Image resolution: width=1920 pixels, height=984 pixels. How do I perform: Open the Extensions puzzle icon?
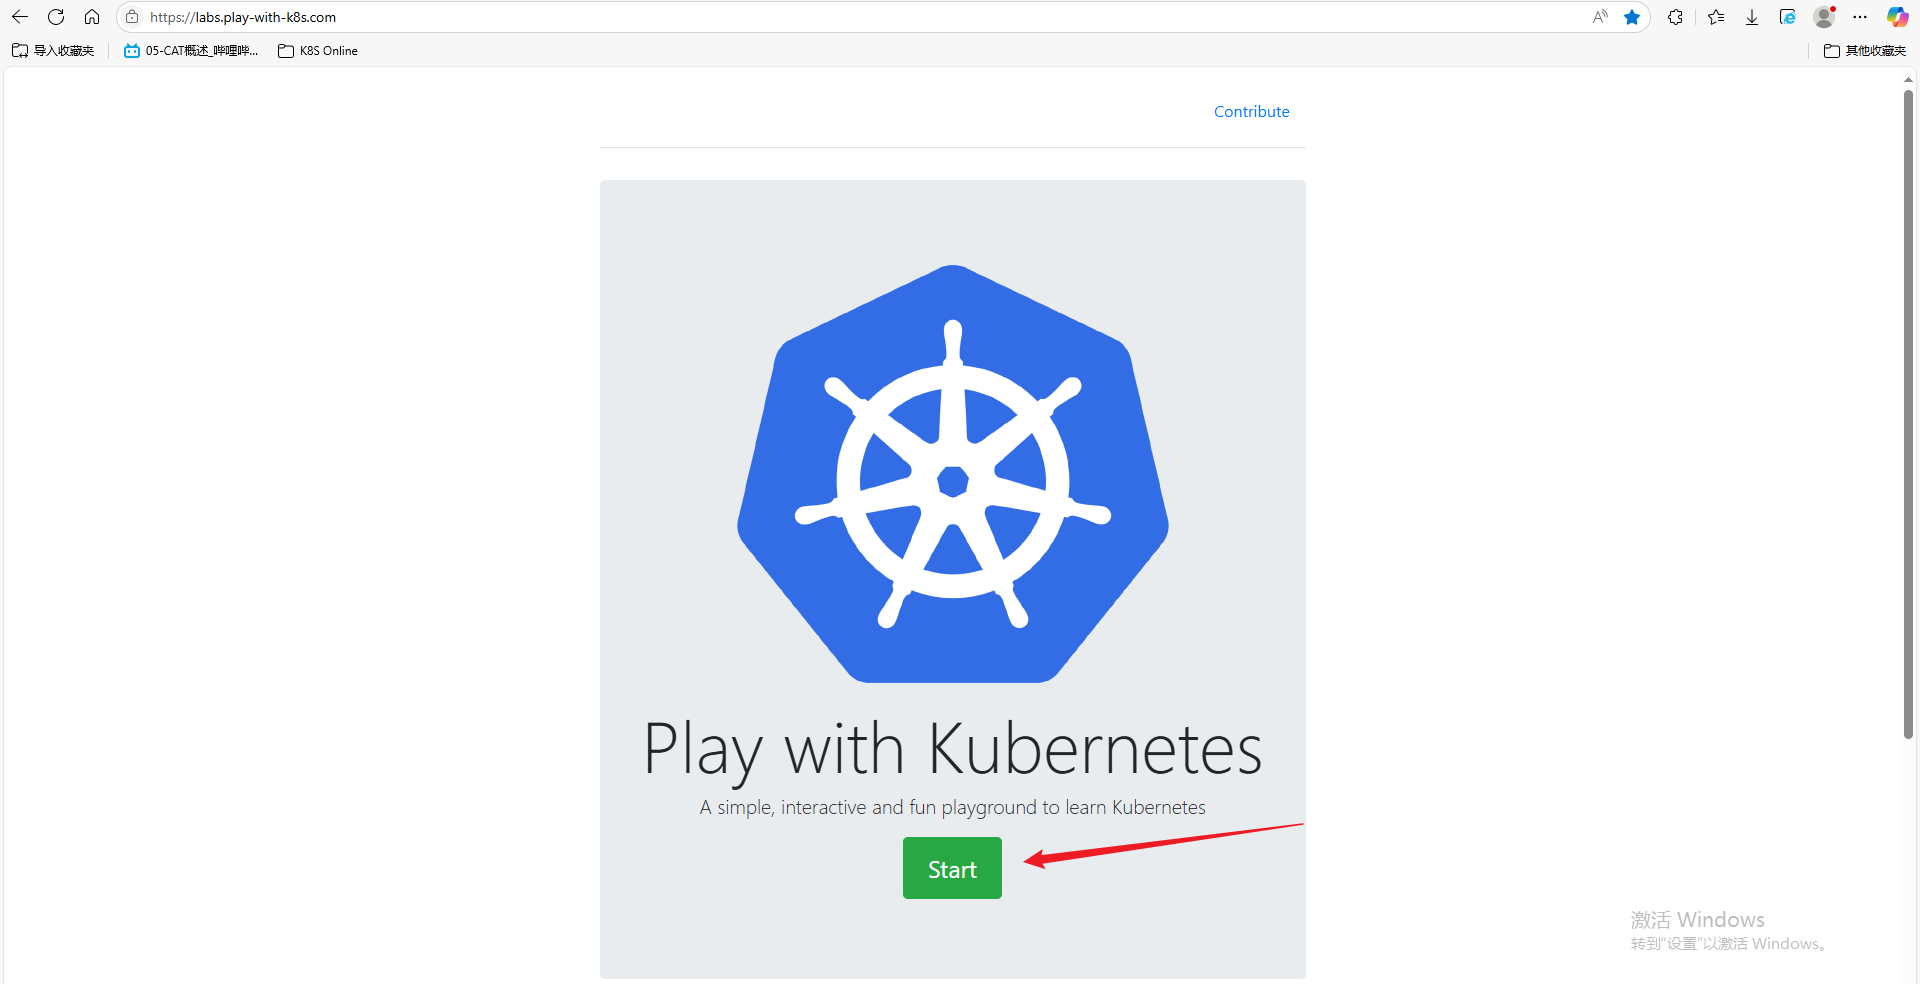click(x=1675, y=17)
